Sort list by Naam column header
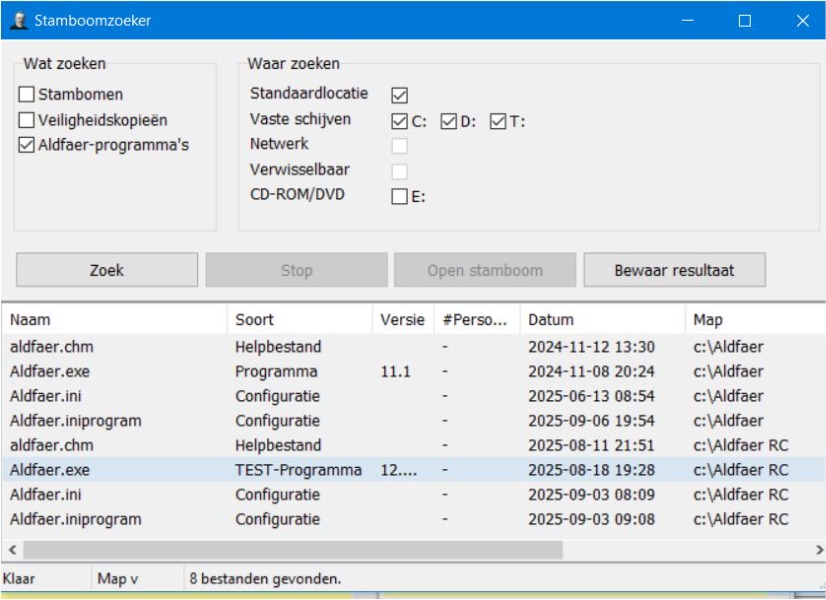Image resolution: width=826 pixels, height=600 pixels. pyautogui.click(x=114, y=320)
